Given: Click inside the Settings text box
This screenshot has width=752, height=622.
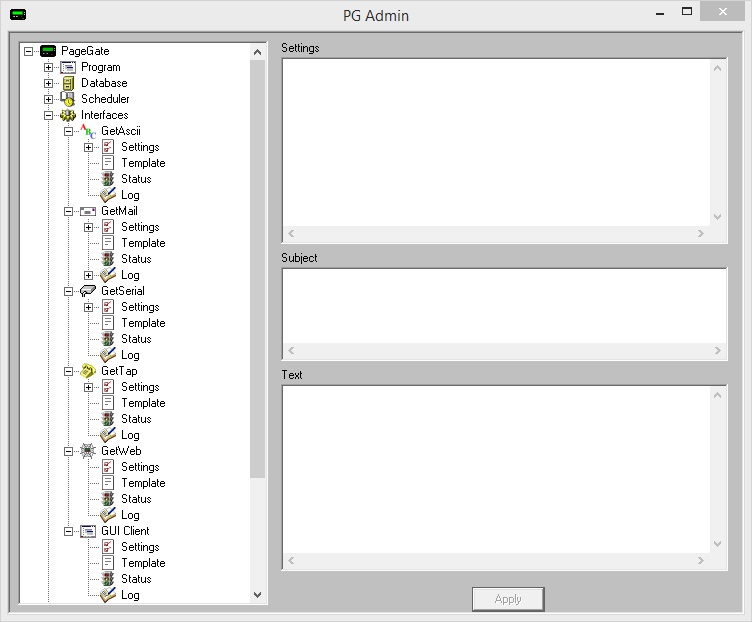Looking at the screenshot, I should tap(496, 142).
